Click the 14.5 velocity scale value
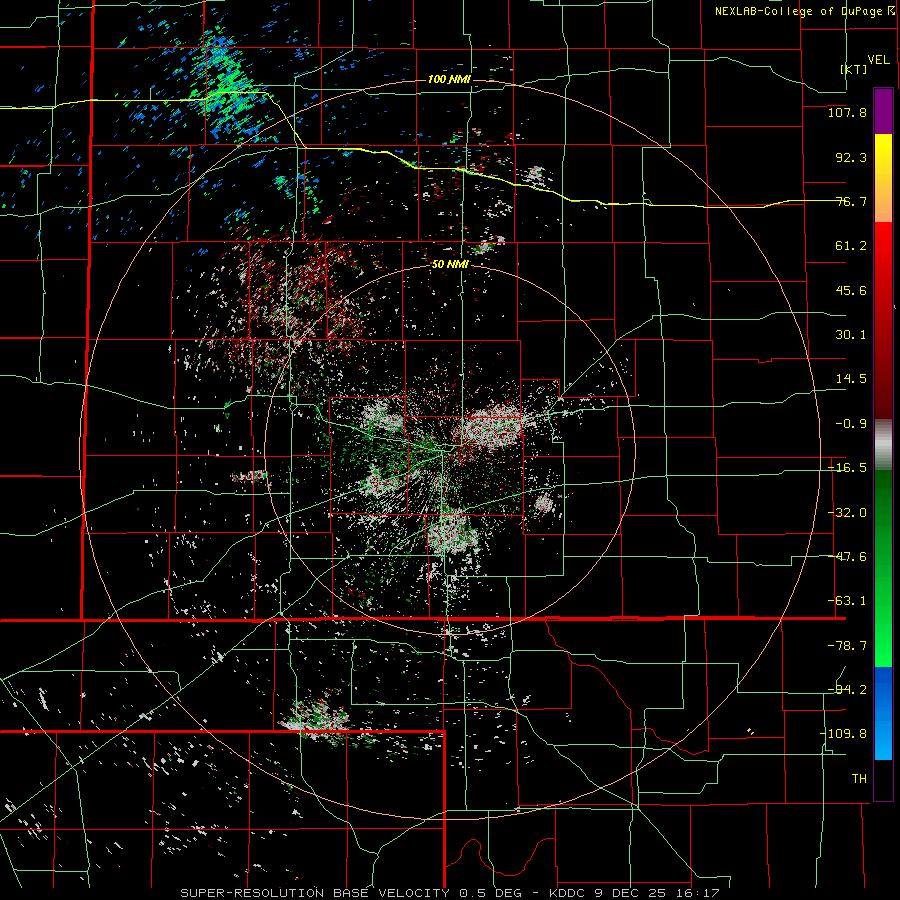This screenshot has width=900, height=900. tap(851, 379)
